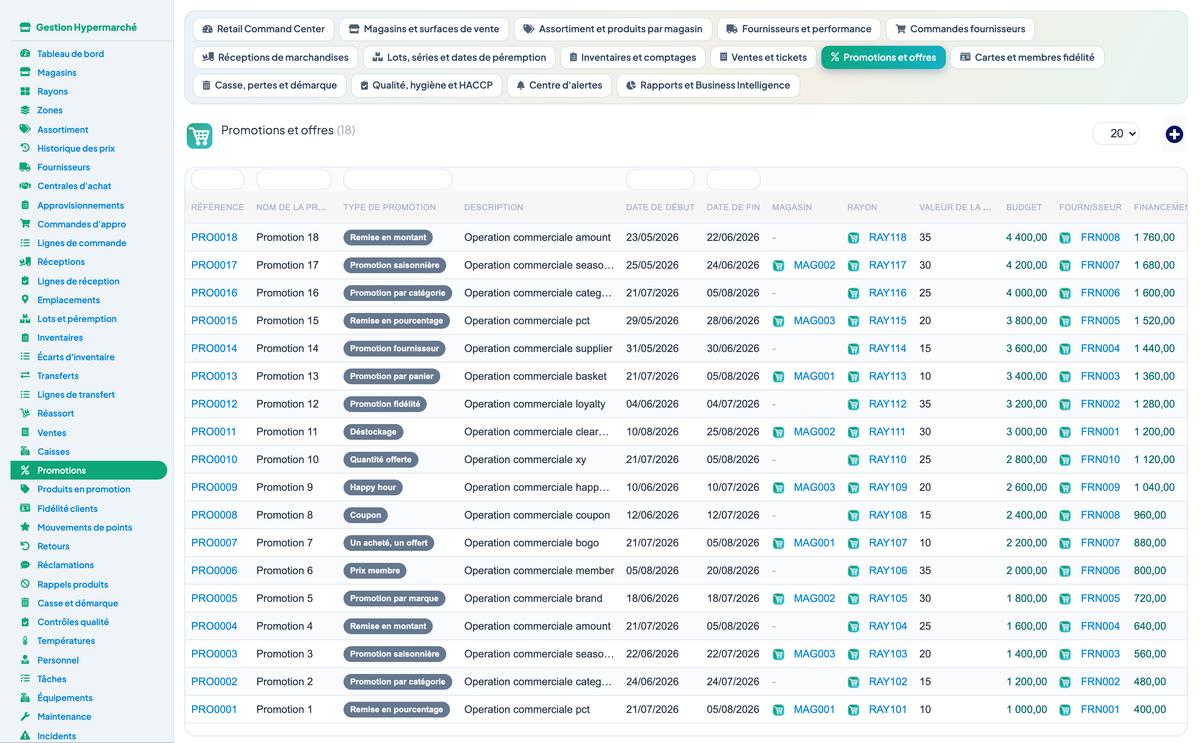Click the Déstockage promotion type badge

click(x=373, y=432)
